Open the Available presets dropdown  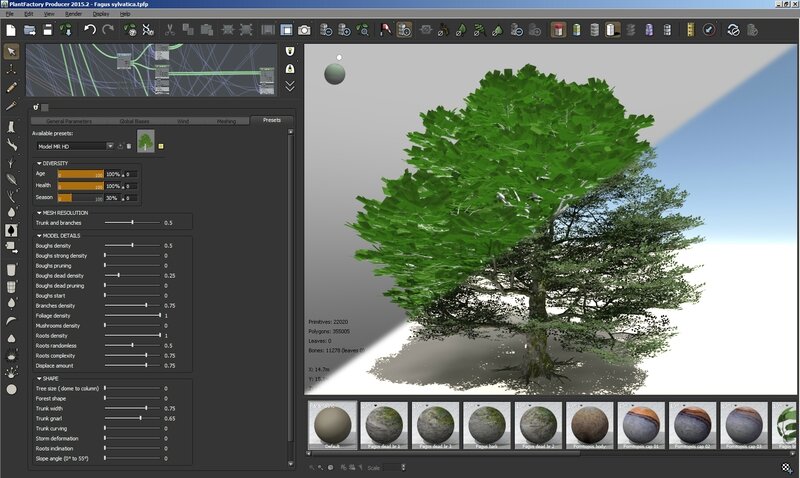108,146
